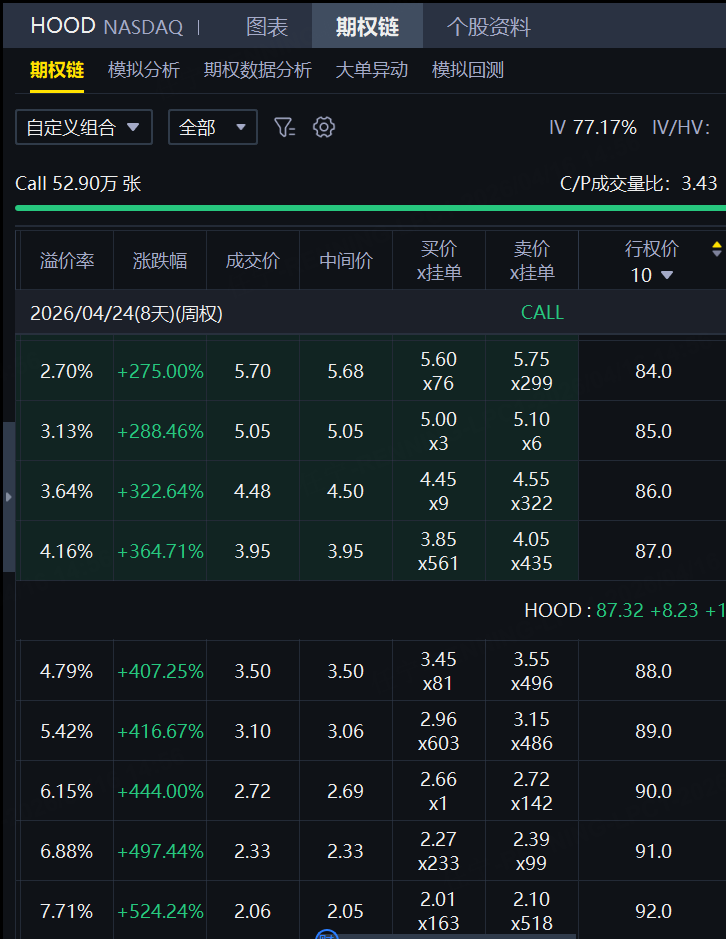726x939 pixels.
Task: Sort by 涨跌幅 column header
Action: click(x=160, y=261)
